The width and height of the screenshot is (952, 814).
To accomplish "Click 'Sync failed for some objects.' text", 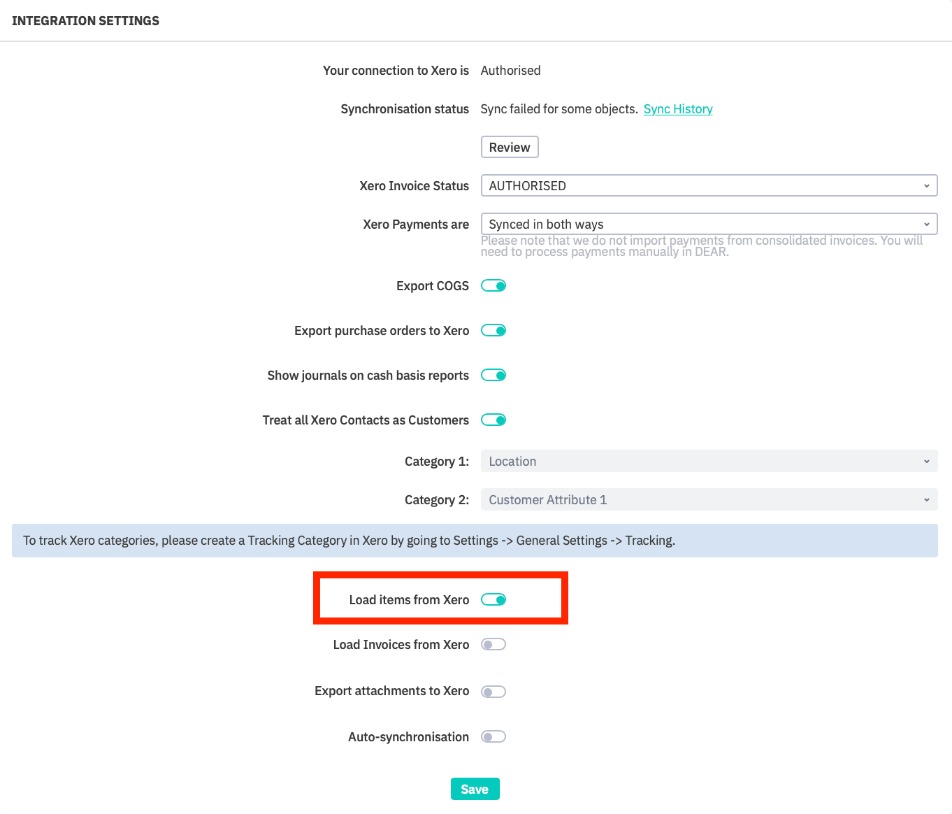I will 559,109.
